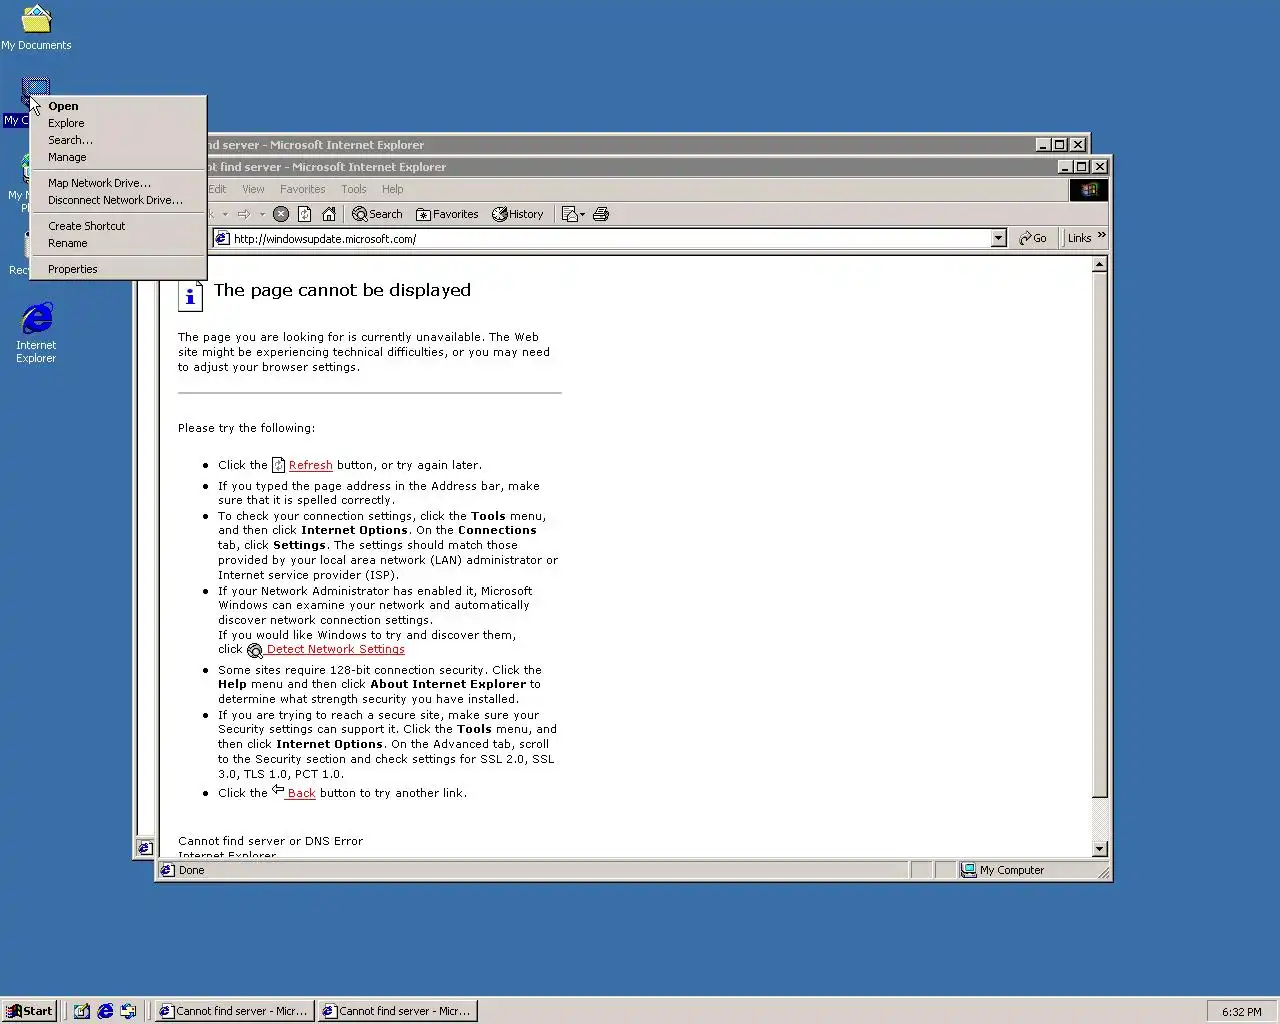Screen dimensions: 1280x1024
Task: Launch Internet Explorer from quick launch
Action: point(105,1011)
